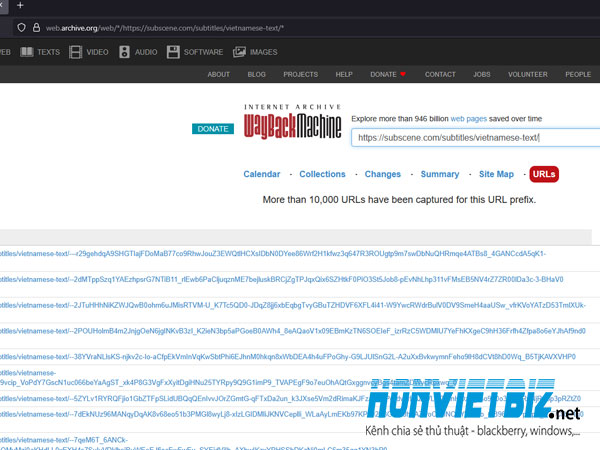Open the JOBS page
The image size is (600, 450).
[x=481, y=74]
